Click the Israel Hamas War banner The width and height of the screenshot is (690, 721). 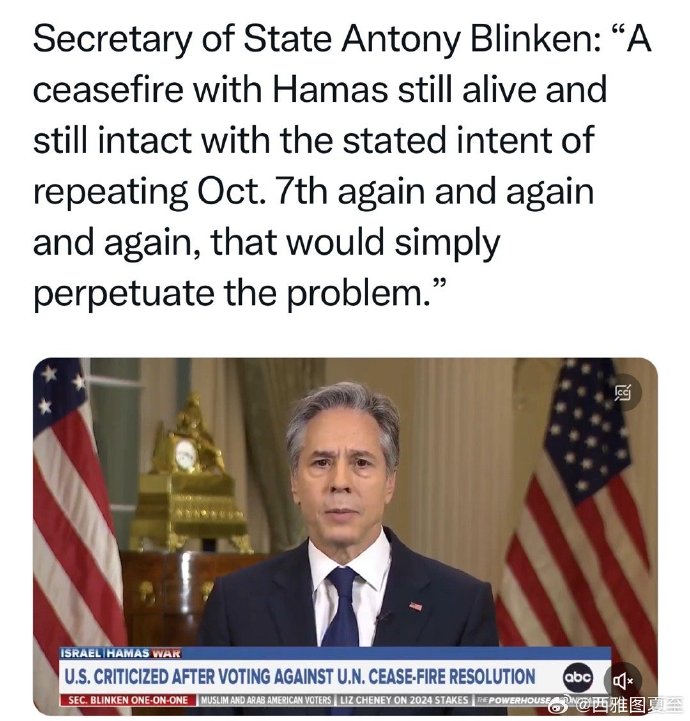tap(121, 652)
